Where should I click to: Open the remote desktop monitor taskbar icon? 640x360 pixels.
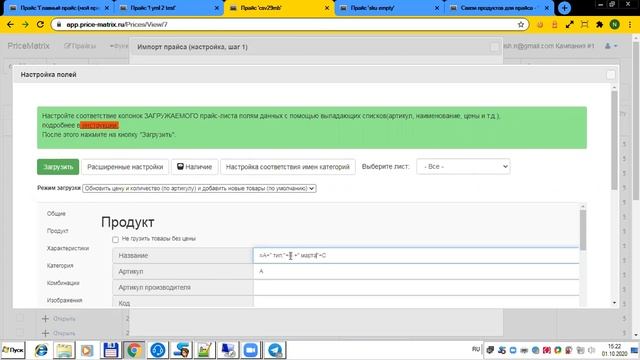coord(228,350)
